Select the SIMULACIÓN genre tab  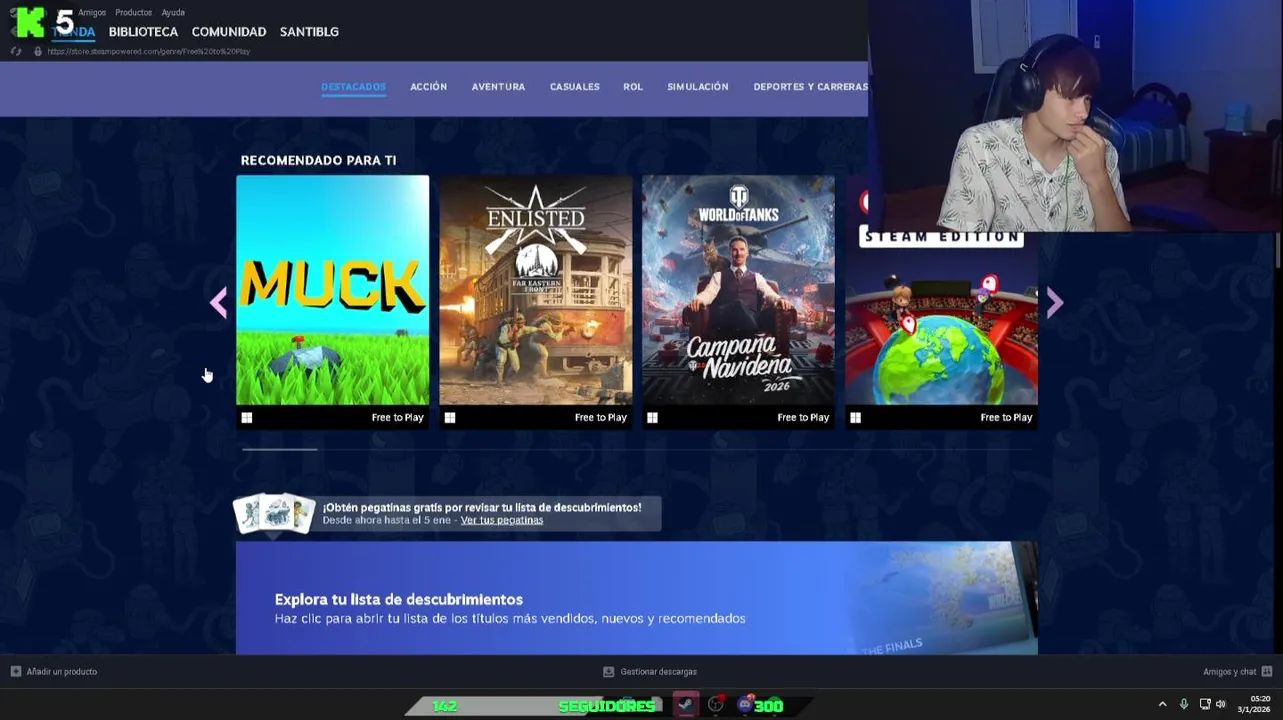698,87
